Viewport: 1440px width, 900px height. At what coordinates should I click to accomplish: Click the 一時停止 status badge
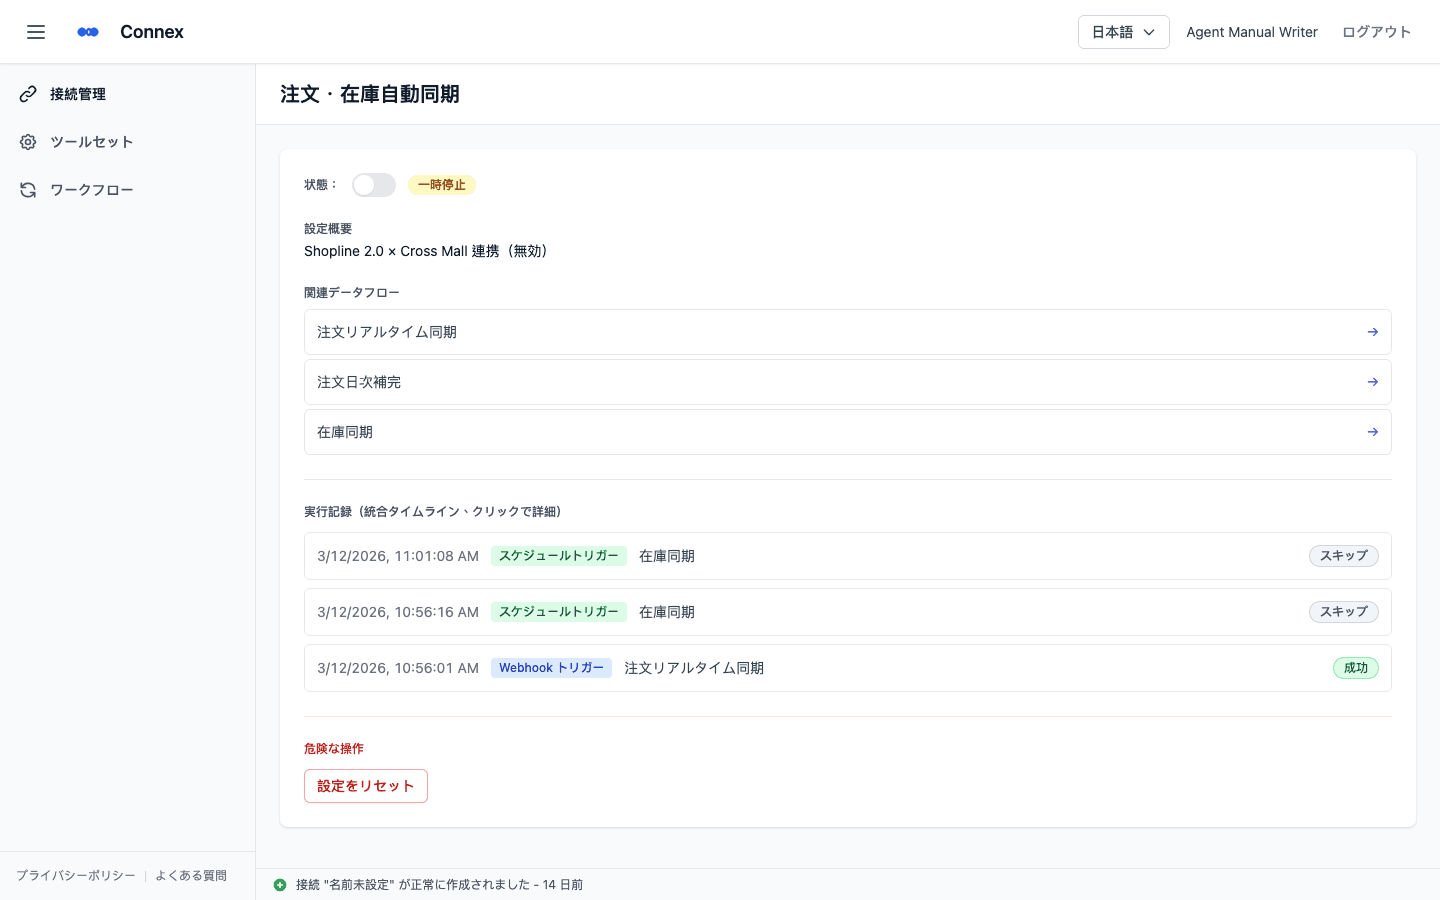[x=442, y=185]
